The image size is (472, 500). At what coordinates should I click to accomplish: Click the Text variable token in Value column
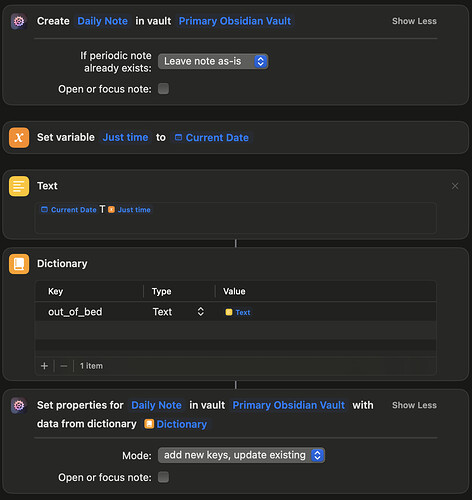[238, 312]
